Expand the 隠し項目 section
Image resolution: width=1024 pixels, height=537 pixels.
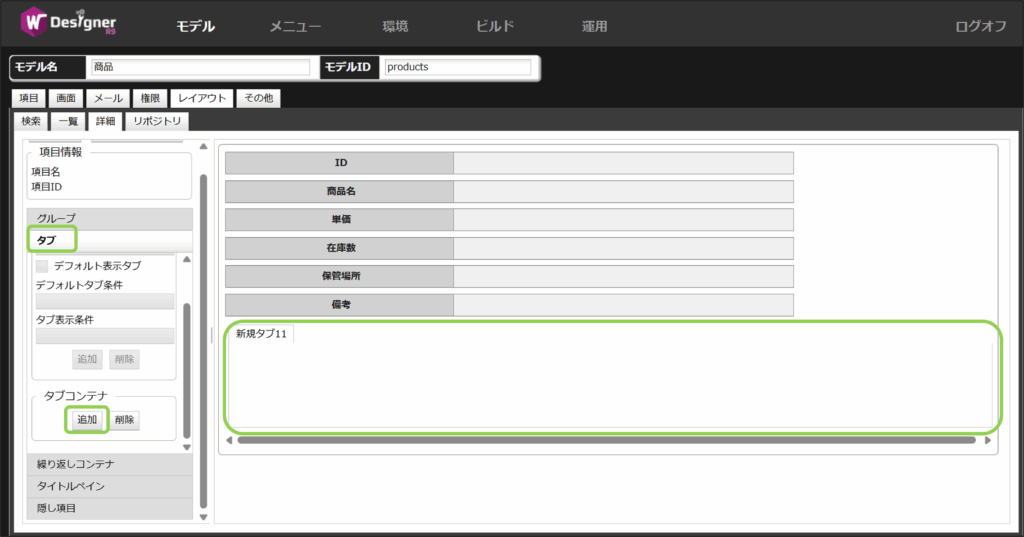tap(110, 508)
